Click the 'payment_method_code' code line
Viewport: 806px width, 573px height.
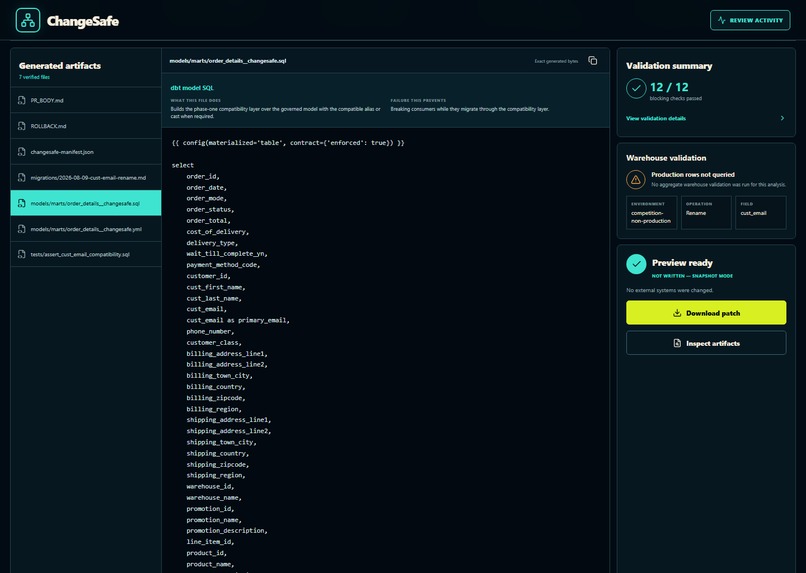click(x=223, y=265)
